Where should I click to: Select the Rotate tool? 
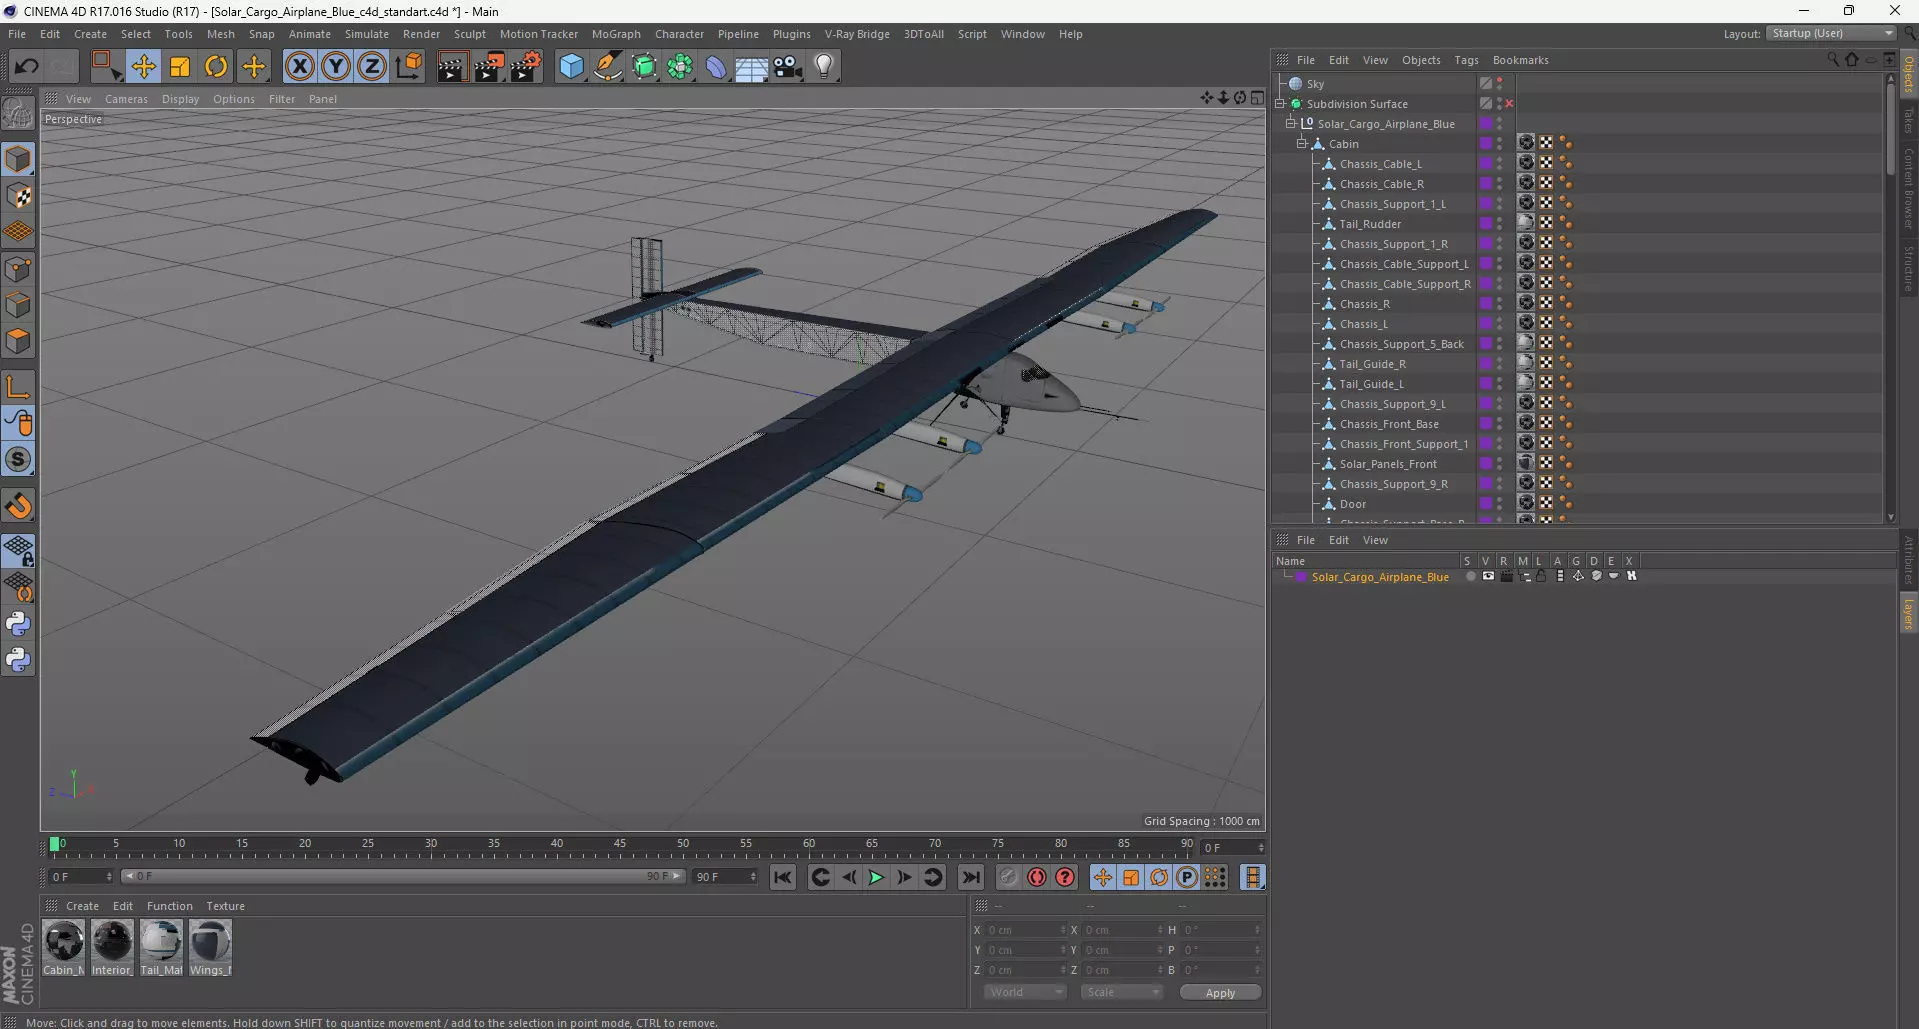(216, 67)
